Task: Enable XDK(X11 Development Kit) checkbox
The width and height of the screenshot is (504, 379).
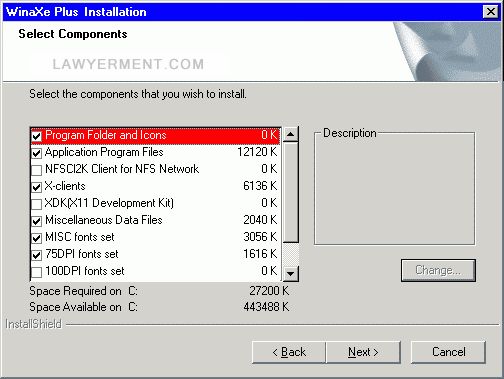Action: click(36, 204)
